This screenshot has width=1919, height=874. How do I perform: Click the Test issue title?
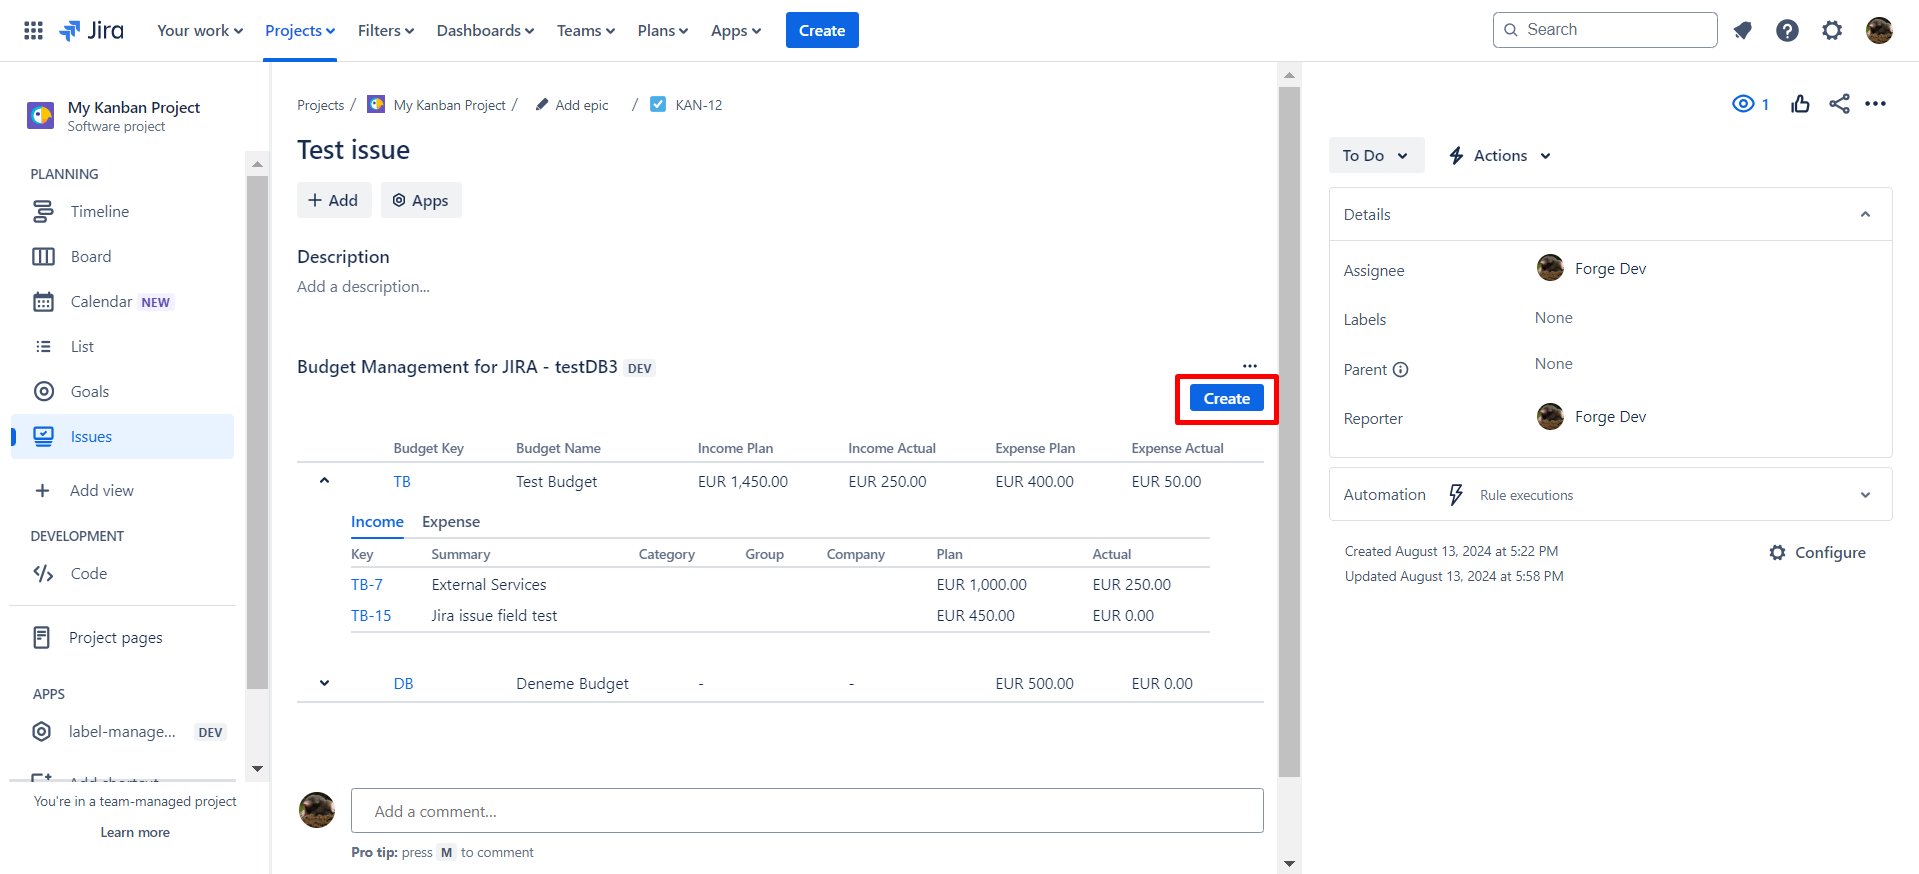pos(353,150)
